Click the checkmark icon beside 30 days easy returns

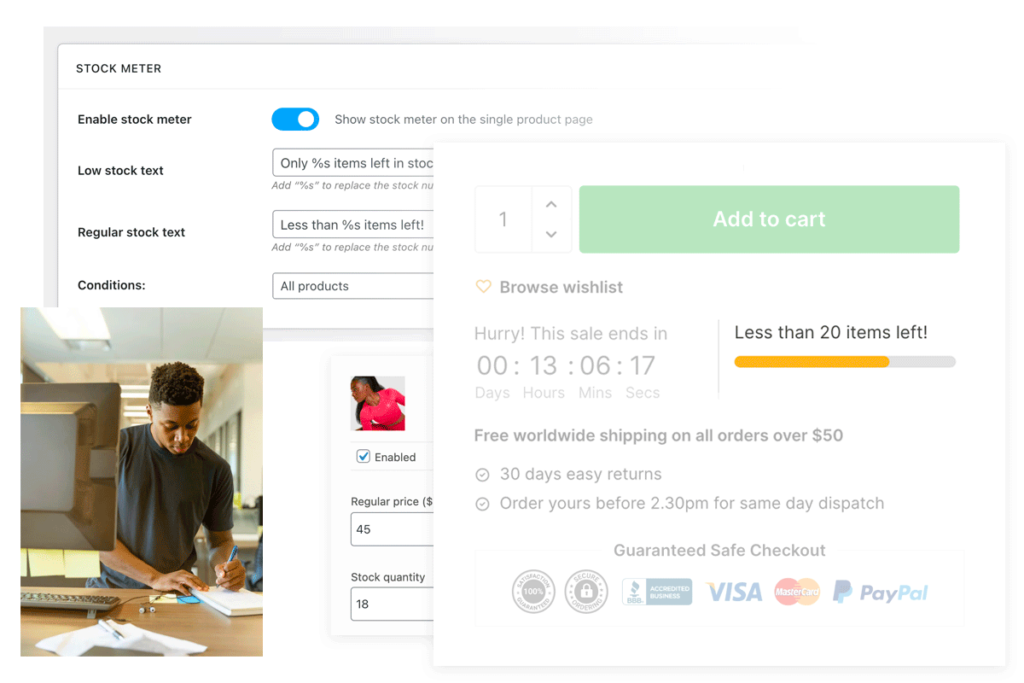coord(482,474)
